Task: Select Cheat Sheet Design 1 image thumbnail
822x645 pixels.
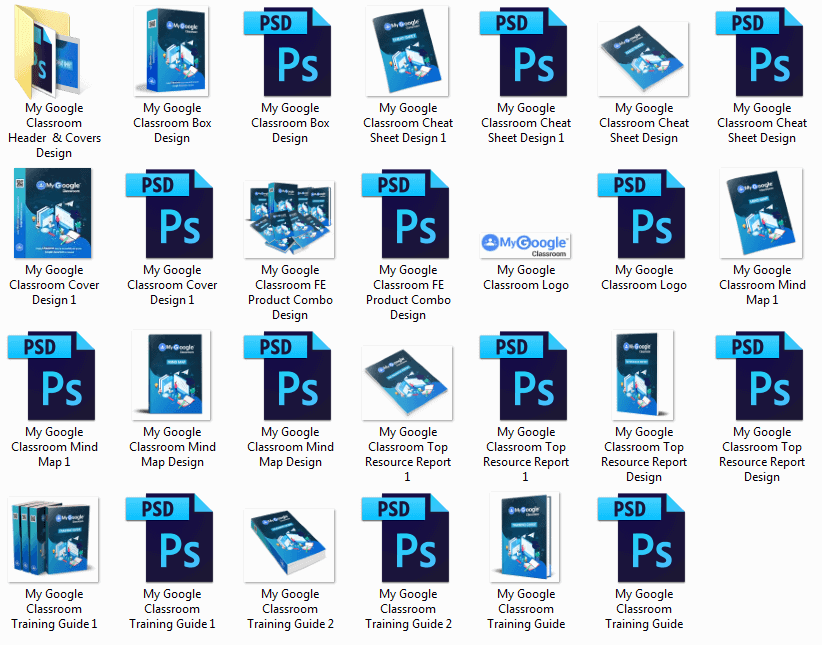Action: (407, 51)
